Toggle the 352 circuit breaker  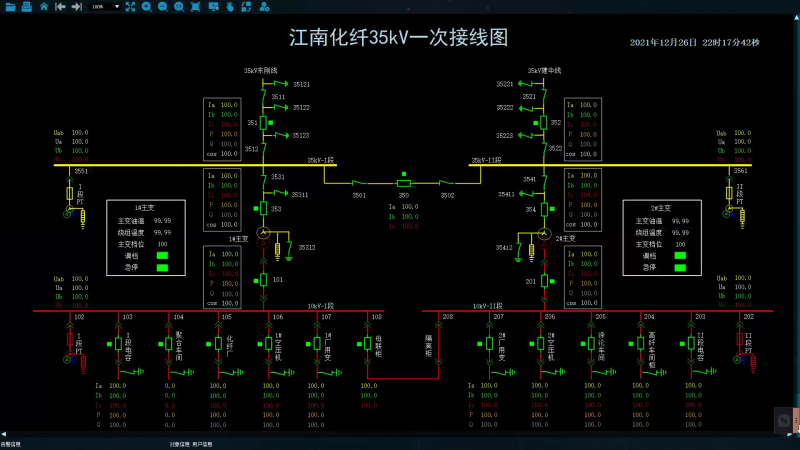(543, 123)
